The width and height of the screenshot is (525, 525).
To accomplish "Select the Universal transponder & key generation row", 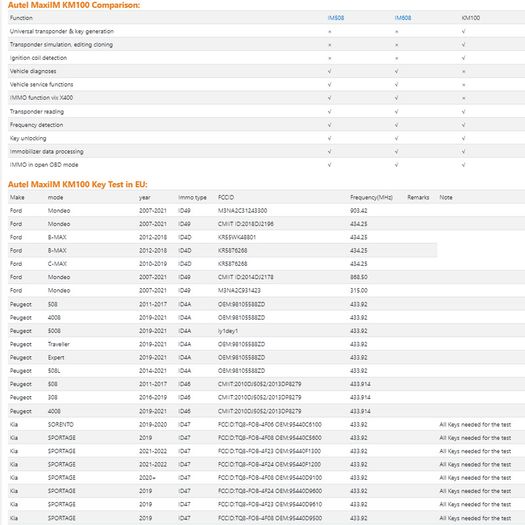I will [x=267, y=31].
